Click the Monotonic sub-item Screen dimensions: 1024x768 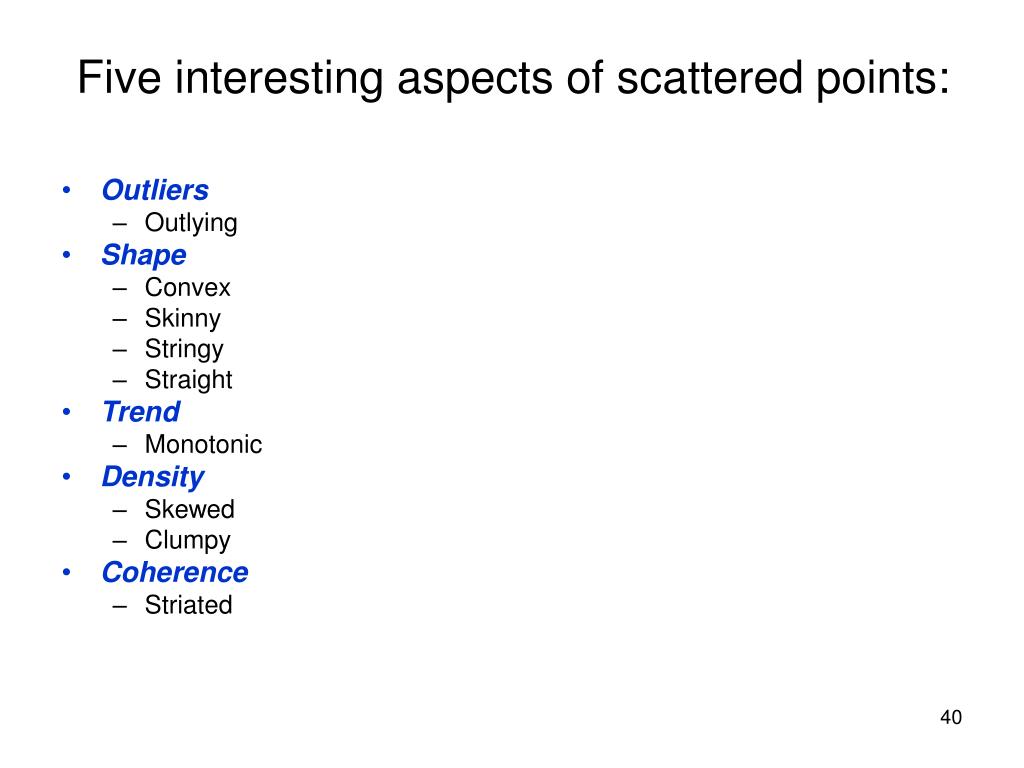[203, 445]
